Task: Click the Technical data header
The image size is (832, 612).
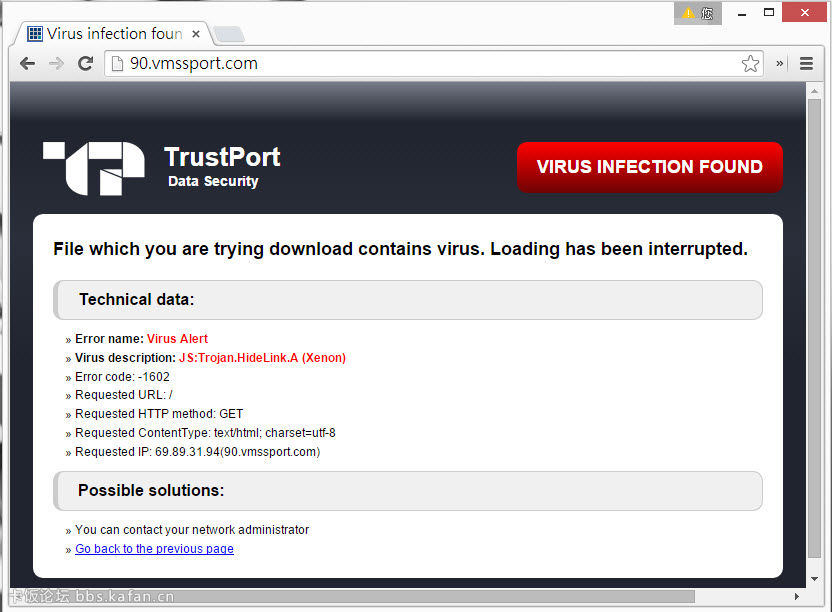Action: click(408, 300)
